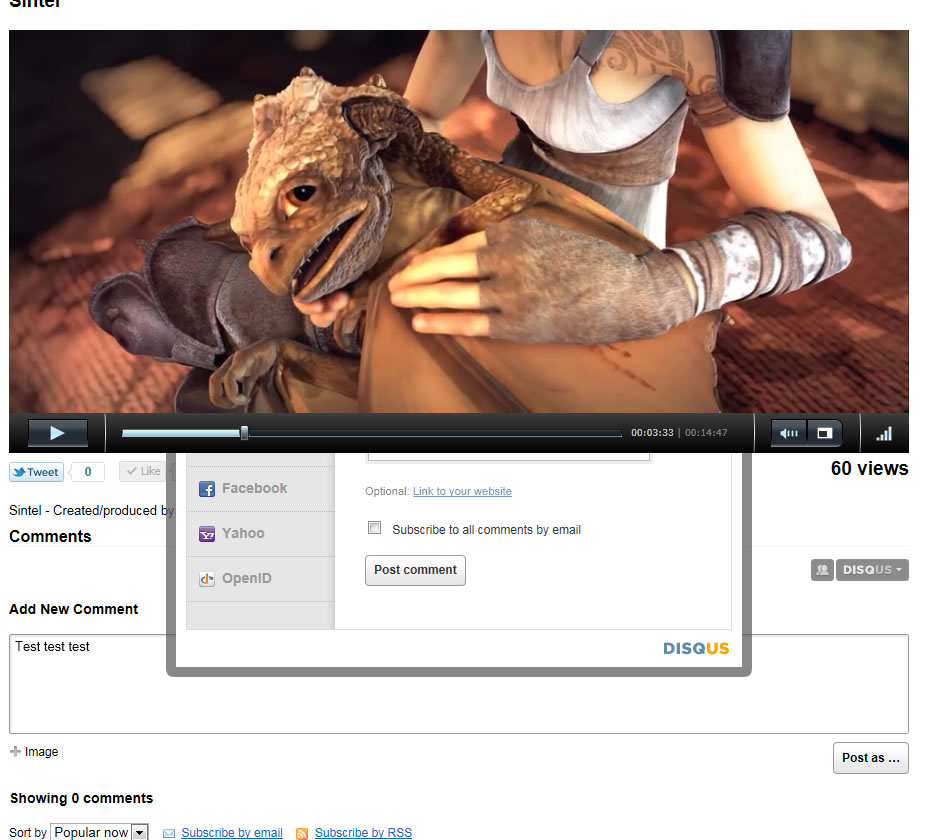Select OpenID login option
This screenshot has height=840, width=927.
pos(260,578)
